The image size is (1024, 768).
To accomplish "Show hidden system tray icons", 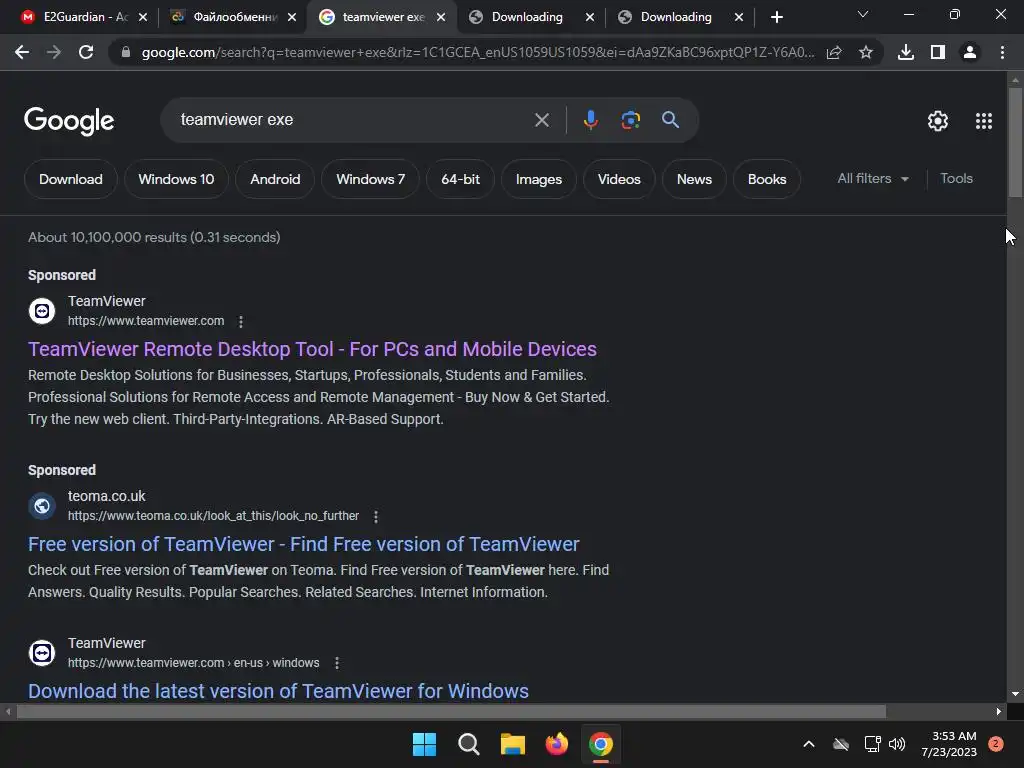I will click(808, 744).
